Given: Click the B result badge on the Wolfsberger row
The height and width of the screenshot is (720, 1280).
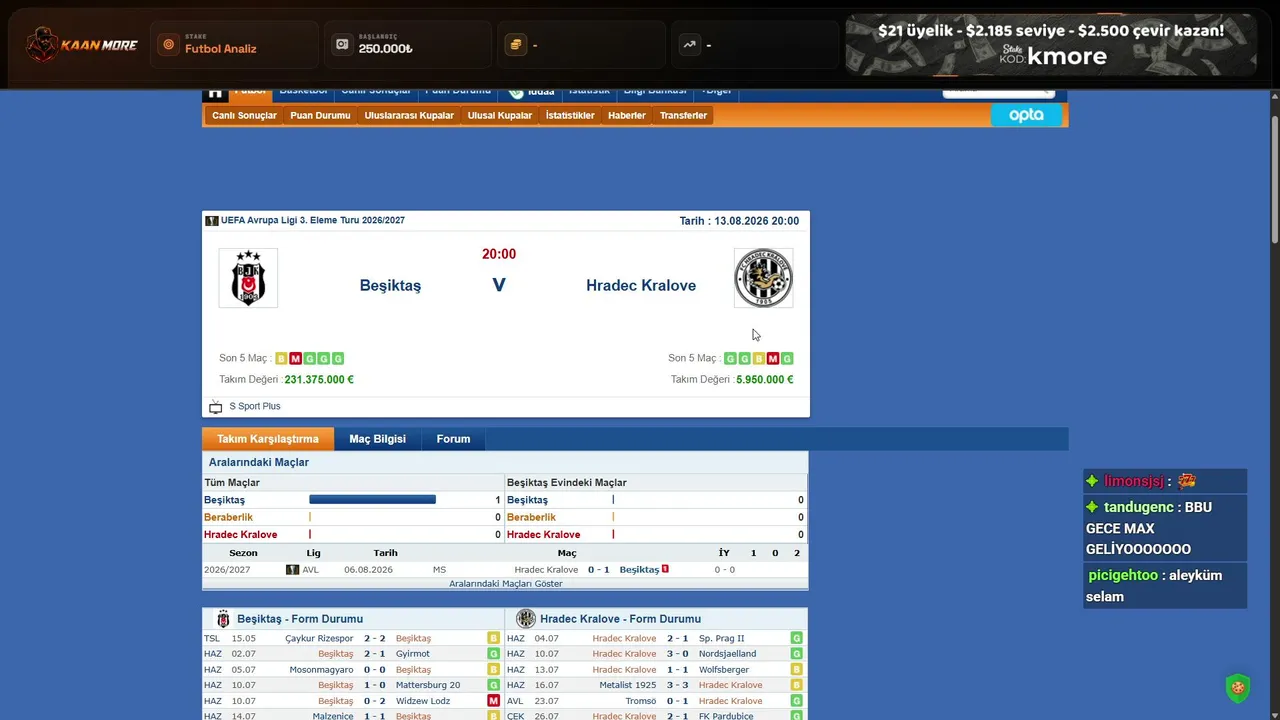Looking at the screenshot, I should point(797,670).
